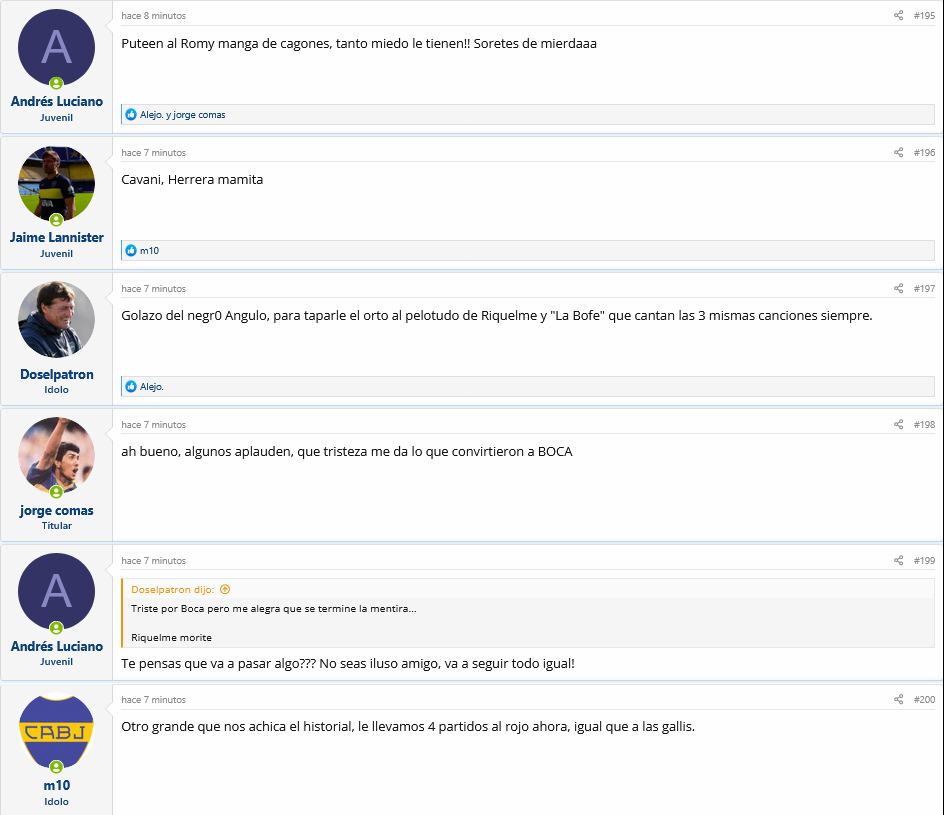Expand the quoted text 'Riquelme morite' block
This screenshot has height=815, width=944.
click(x=172, y=637)
